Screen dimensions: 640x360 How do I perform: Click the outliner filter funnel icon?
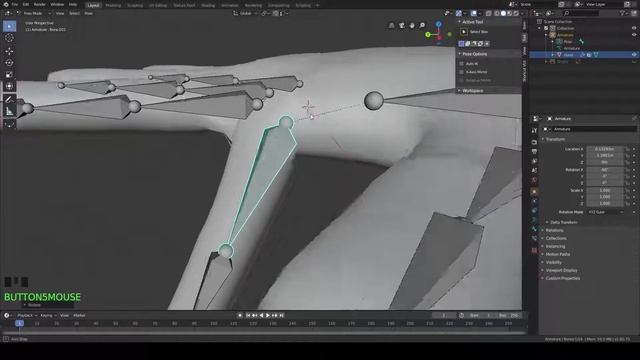622,13
